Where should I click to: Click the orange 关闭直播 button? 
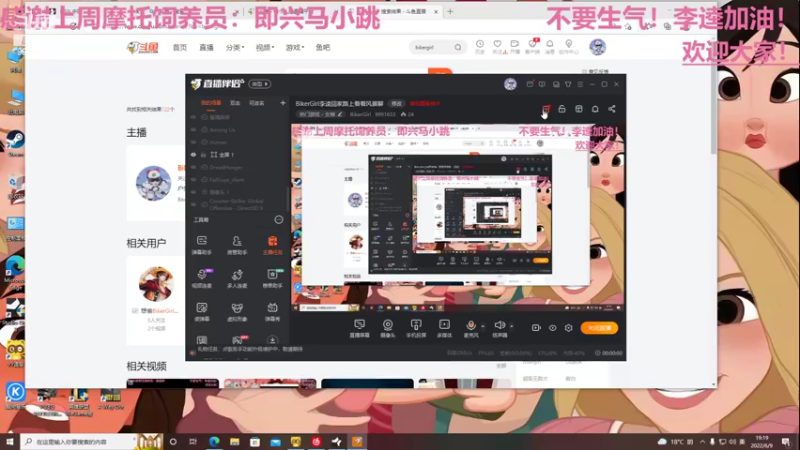point(599,328)
